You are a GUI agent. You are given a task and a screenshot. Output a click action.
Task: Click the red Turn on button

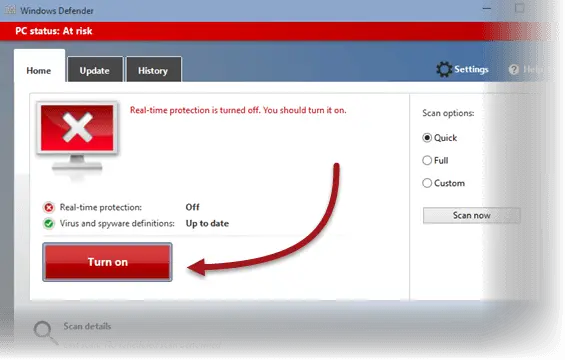tap(107, 262)
